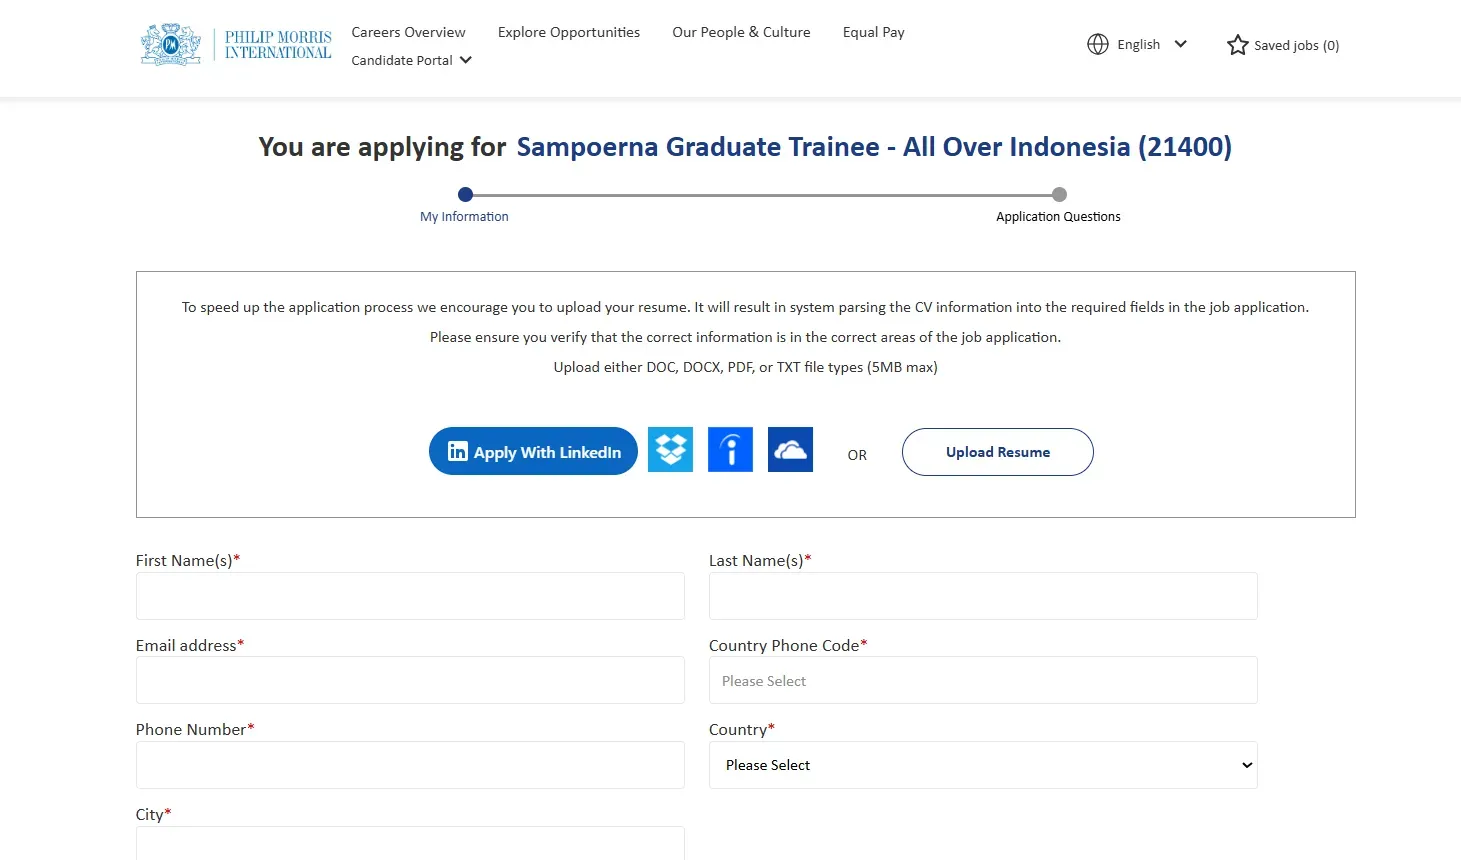The width and height of the screenshot is (1461, 860).
Task: Open the Equal Pay page
Action: pos(873,32)
